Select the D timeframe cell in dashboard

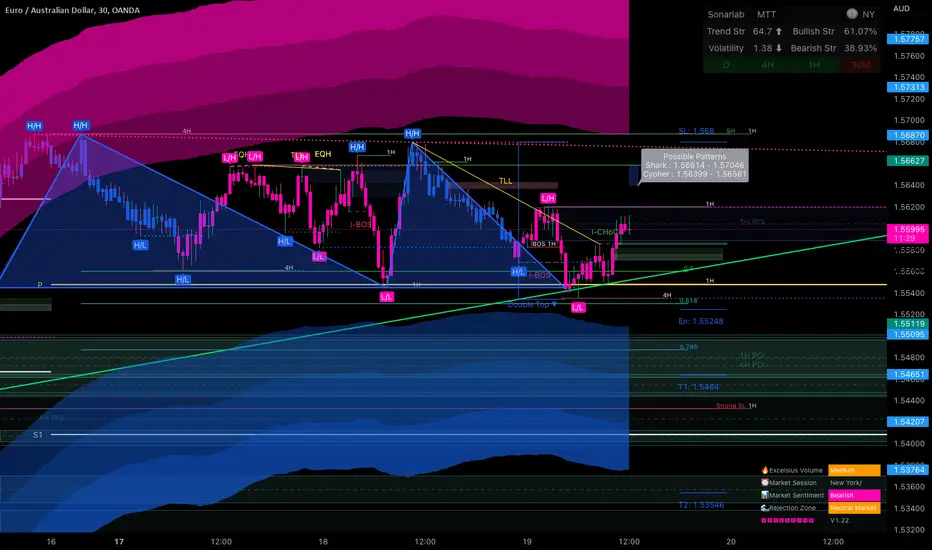(x=726, y=65)
